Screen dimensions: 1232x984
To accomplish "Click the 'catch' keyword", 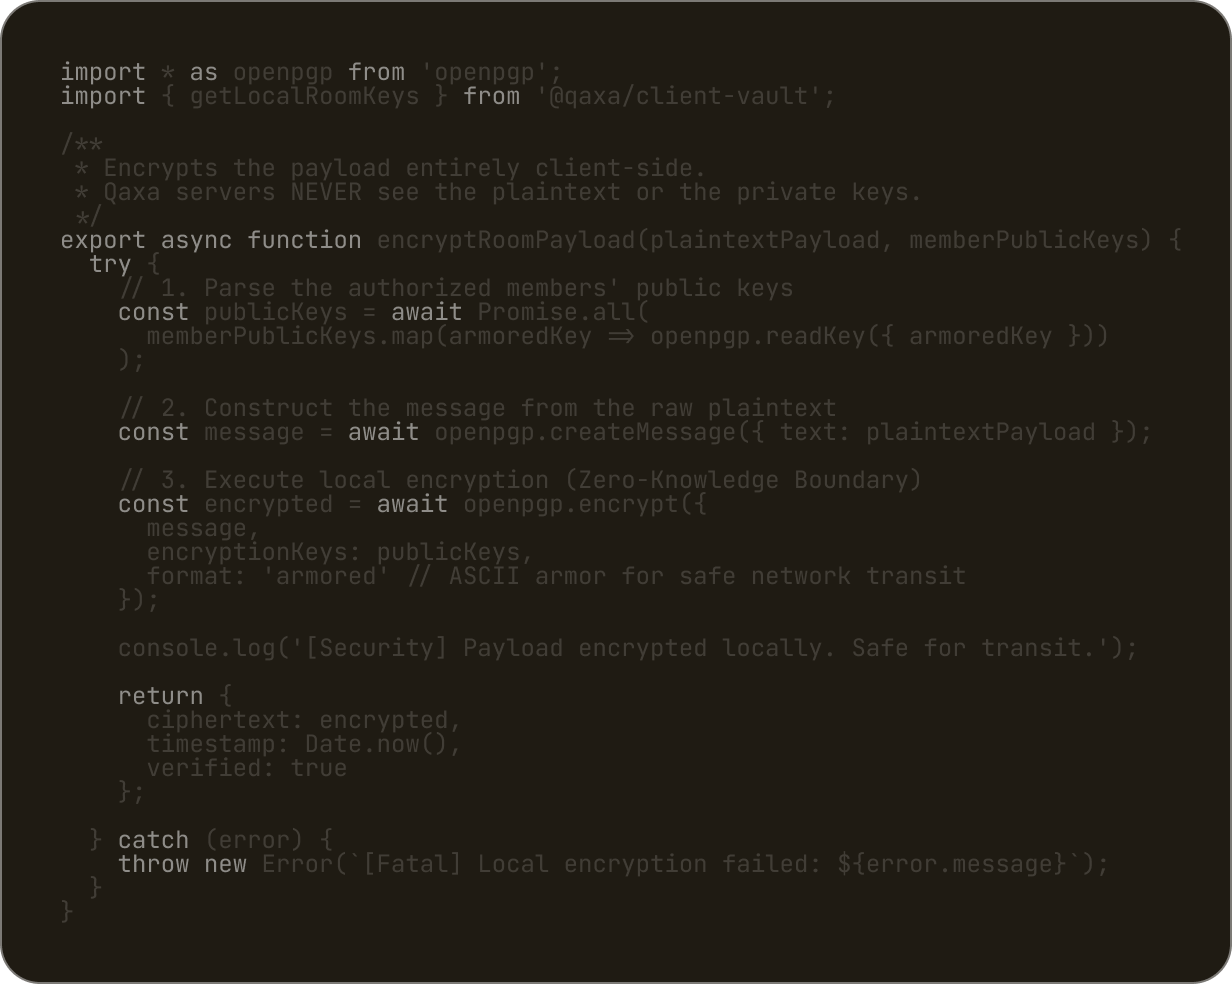I will coord(153,840).
